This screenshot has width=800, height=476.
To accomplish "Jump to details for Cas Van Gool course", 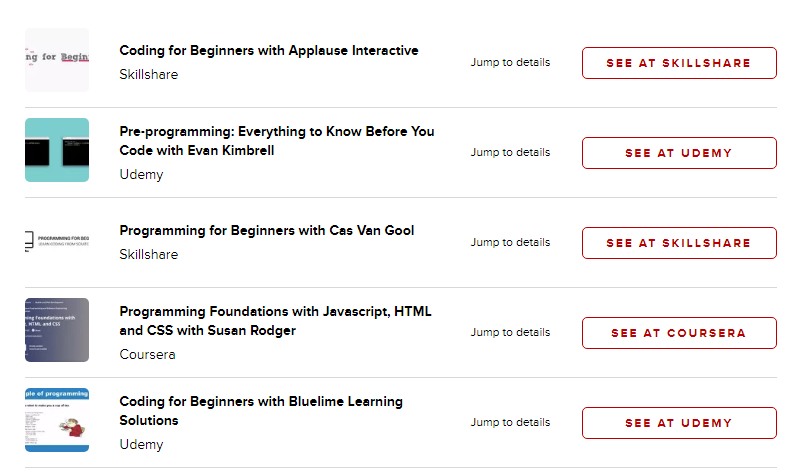I will point(510,242).
